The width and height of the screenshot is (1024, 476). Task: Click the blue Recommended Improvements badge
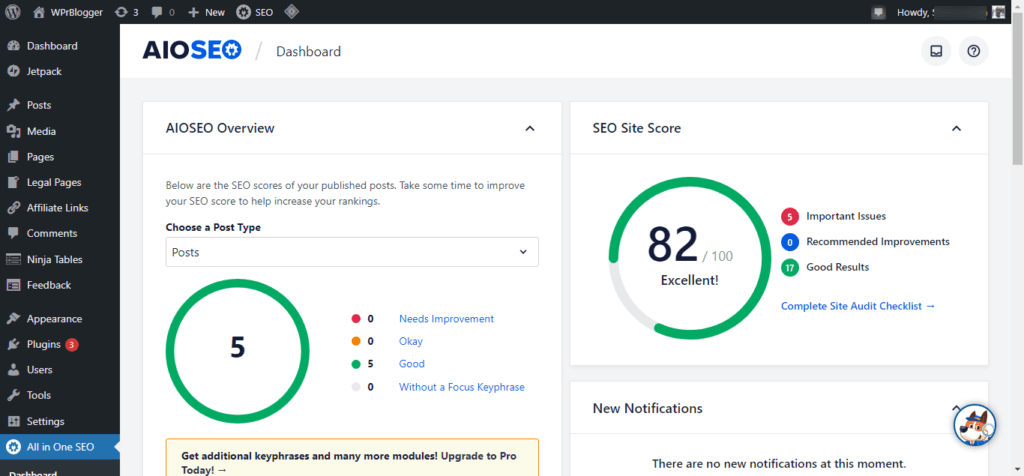click(790, 242)
